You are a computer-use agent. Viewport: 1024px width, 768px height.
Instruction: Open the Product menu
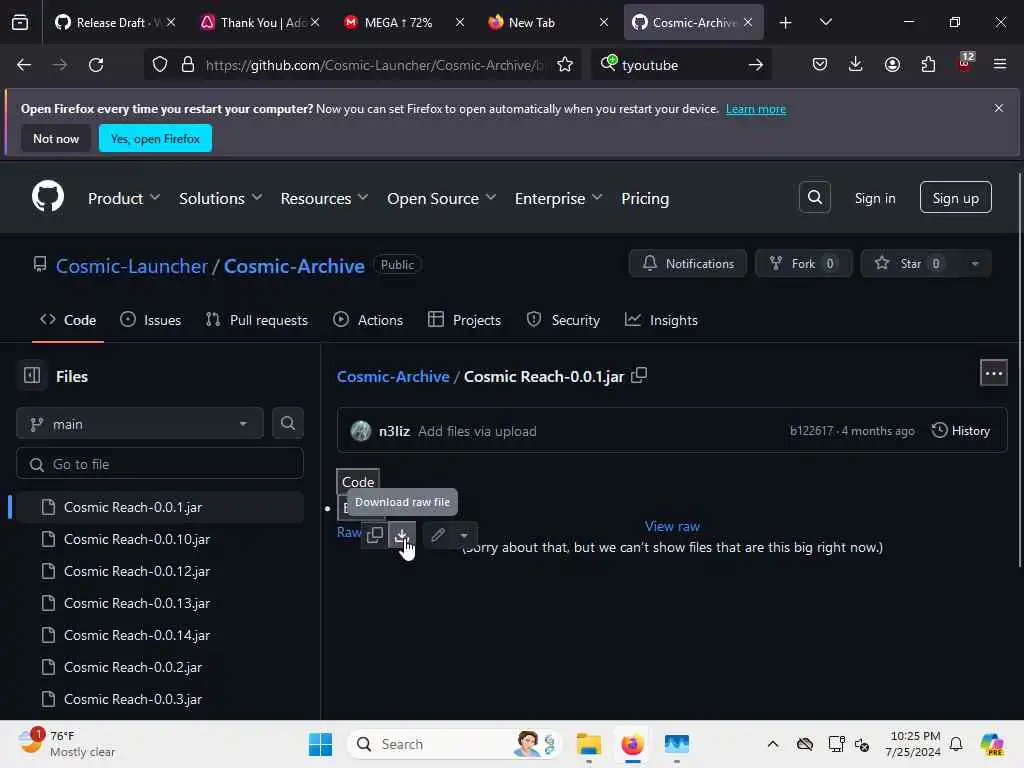[123, 198]
